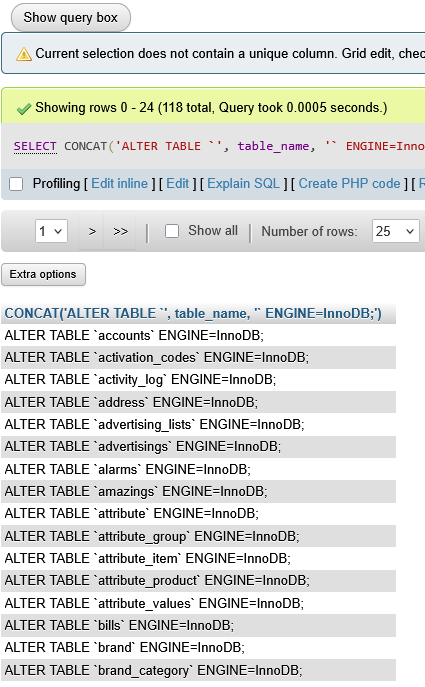
Task: Select the amazings ALTER TABLE row
Action: pos(198,492)
